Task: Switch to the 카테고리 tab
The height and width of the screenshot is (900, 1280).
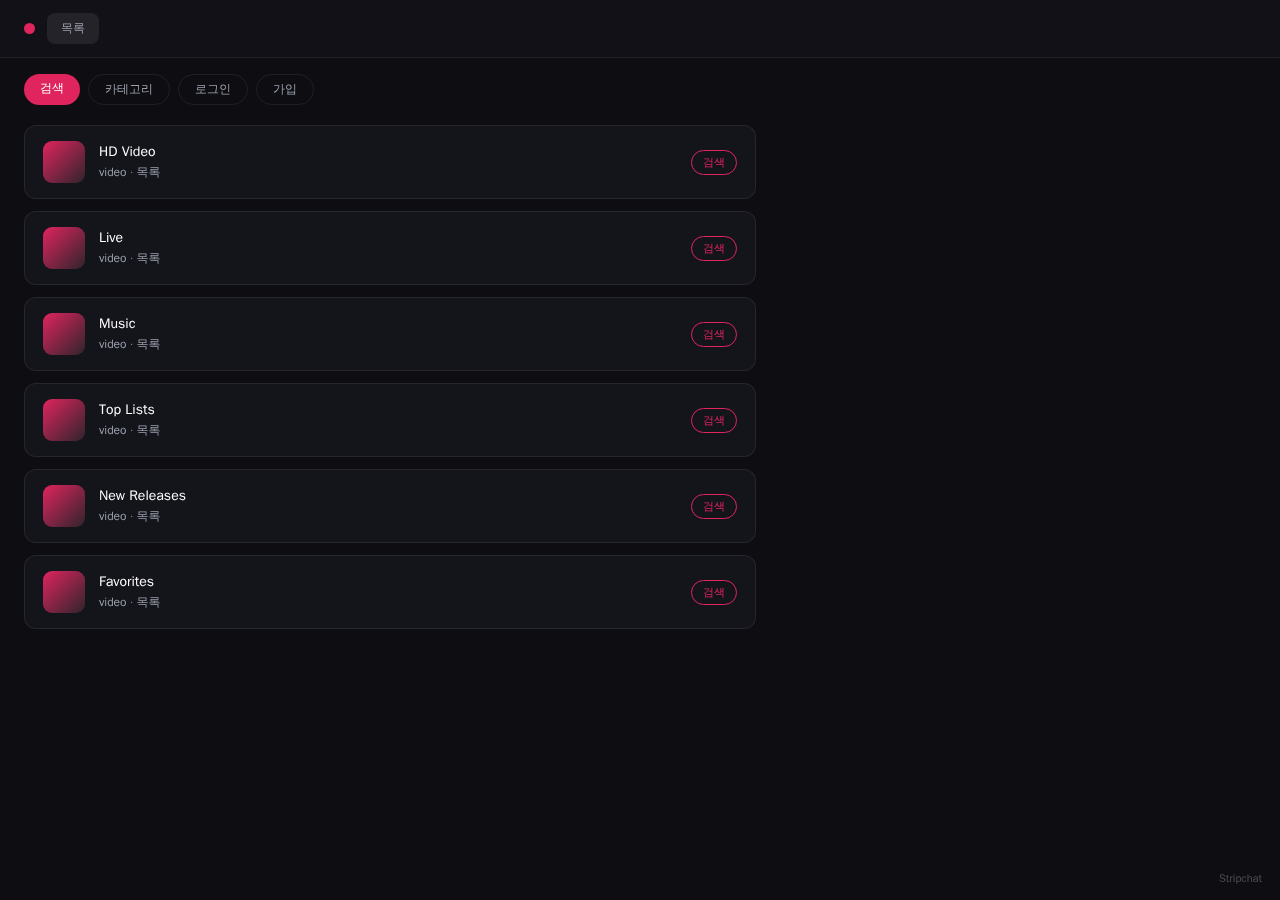Action: (129, 89)
